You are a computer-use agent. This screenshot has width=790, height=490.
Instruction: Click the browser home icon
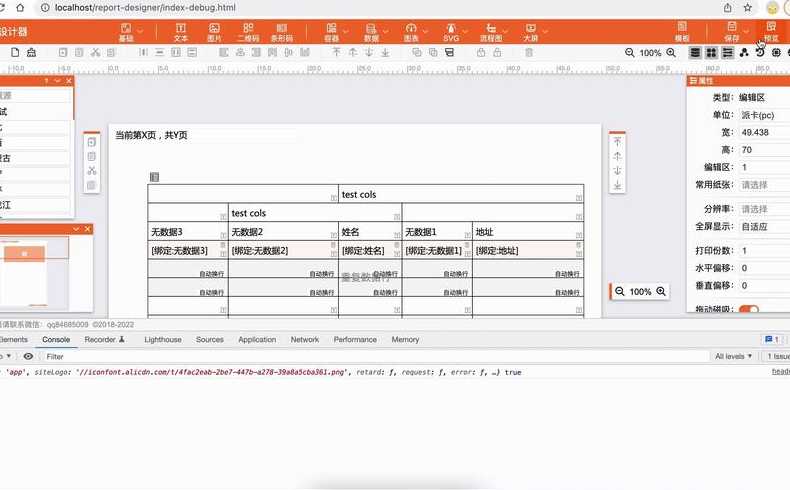[x=20, y=8]
